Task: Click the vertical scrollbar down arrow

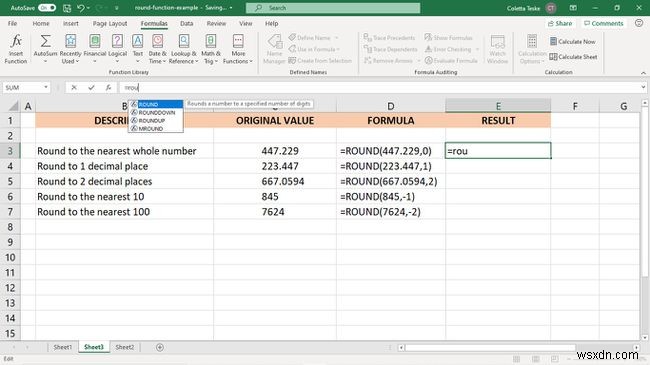Action: click(x=645, y=338)
